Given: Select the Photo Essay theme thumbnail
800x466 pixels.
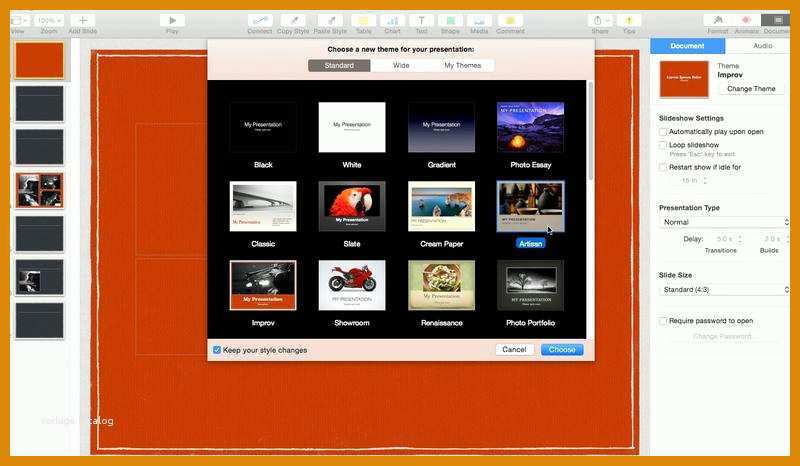Looking at the screenshot, I should [531, 127].
